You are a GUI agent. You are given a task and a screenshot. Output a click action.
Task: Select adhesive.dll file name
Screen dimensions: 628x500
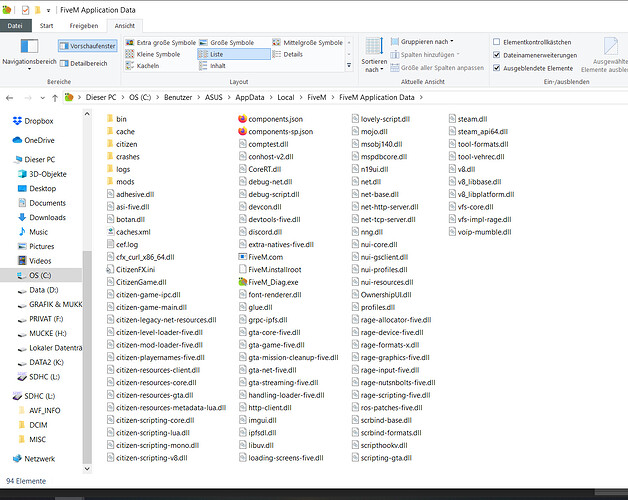coord(135,194)
